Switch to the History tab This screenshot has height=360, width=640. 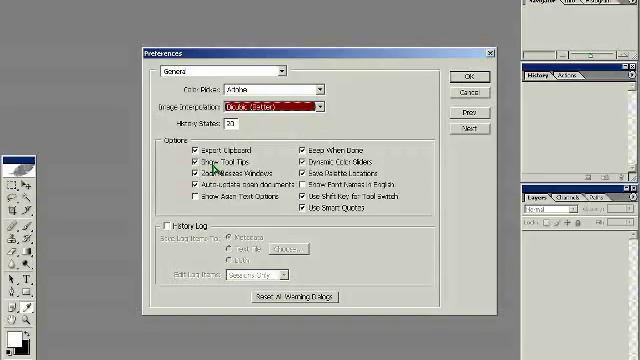[x=538, y=76]
